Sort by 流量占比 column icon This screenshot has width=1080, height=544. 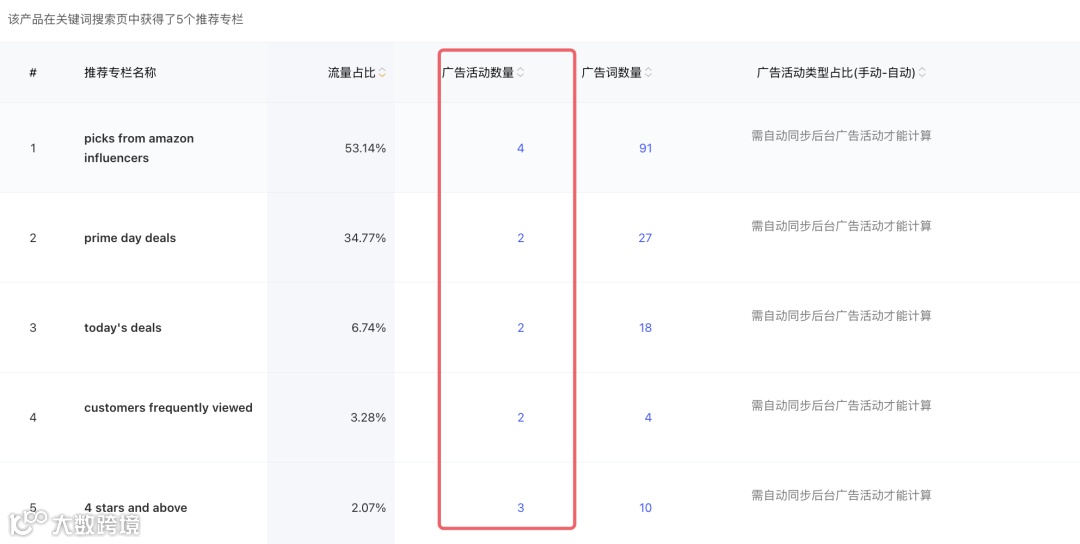coord(382,73)
